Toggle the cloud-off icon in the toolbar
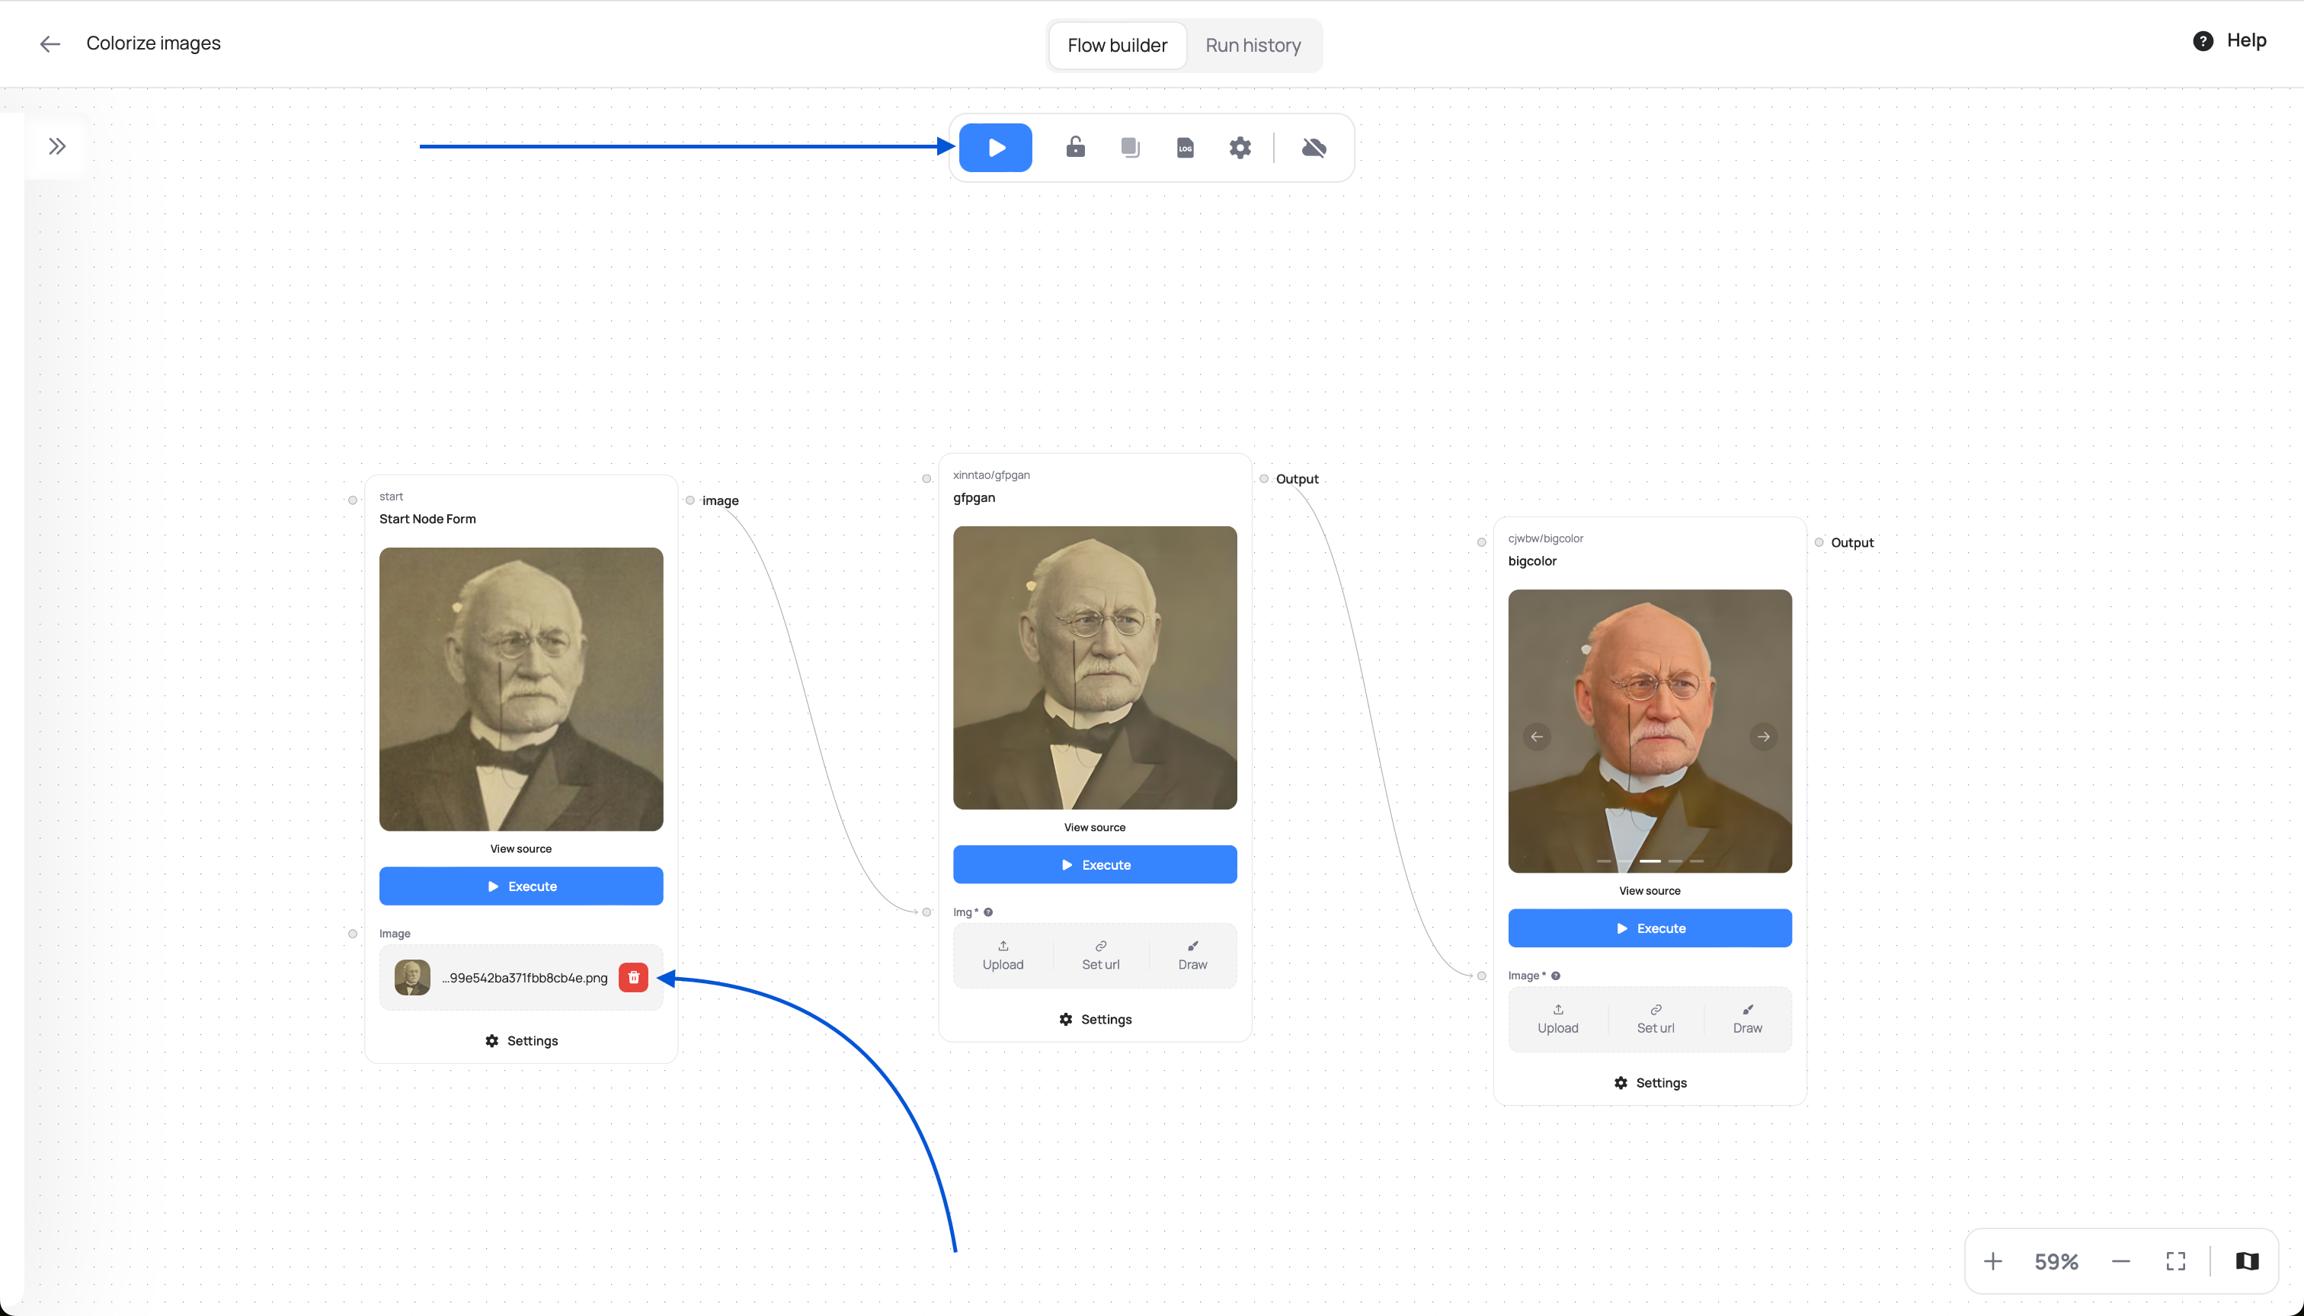This screenshot has height=1316, width=2304. click(1314, 147)
